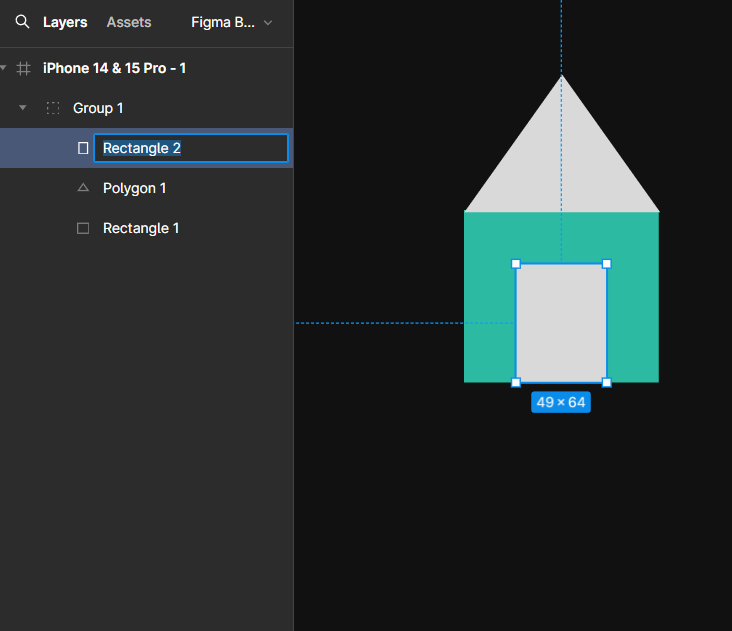Select the Rectangle 1 layer
The height and width of the screenshot is (631, 732).
click(141, 228)
